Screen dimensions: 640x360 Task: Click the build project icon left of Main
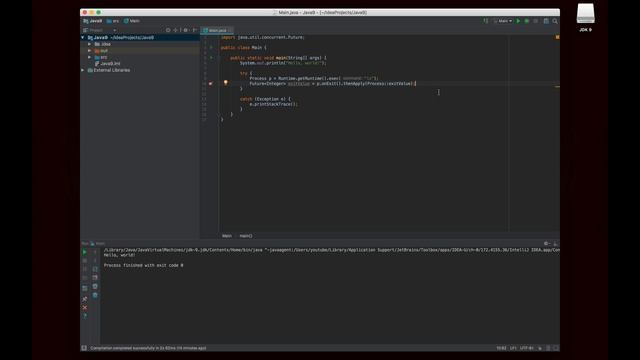[x=486, y=21]
